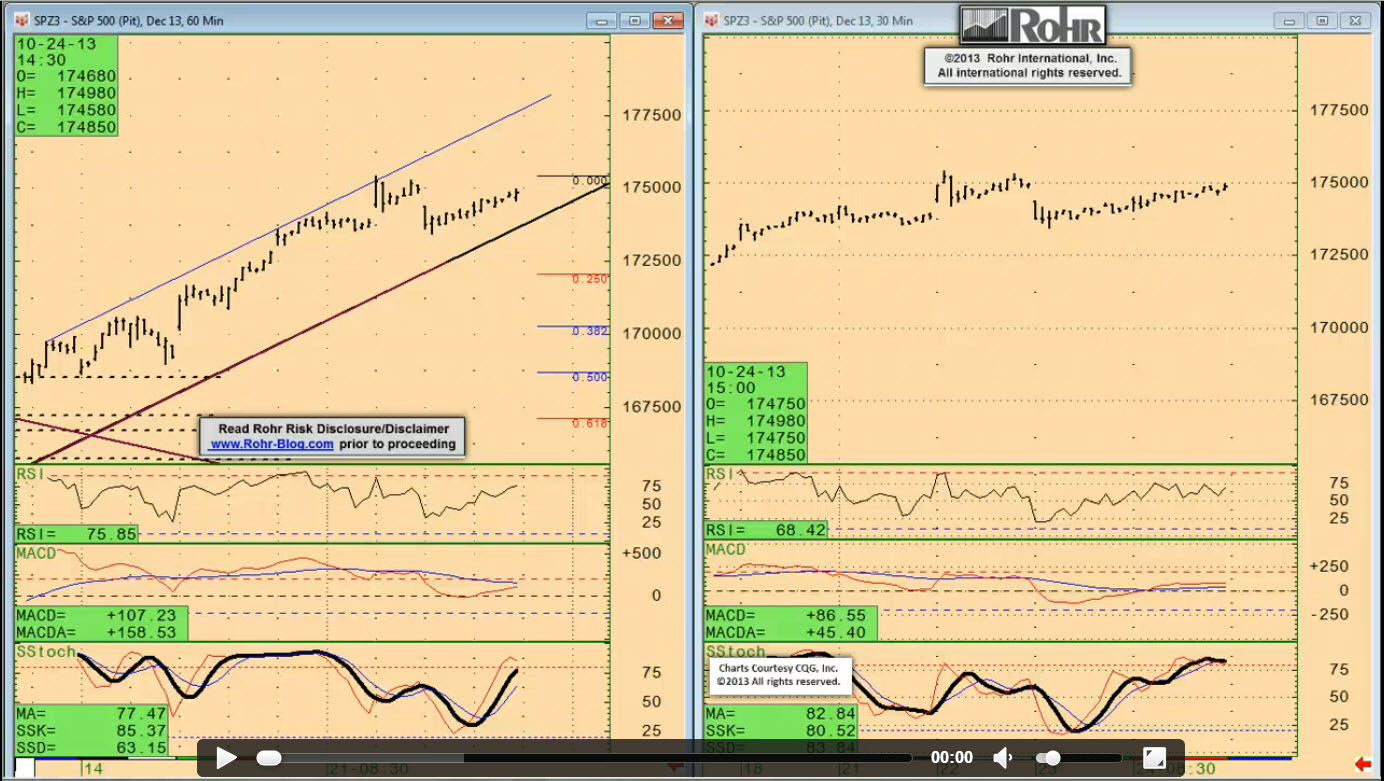The width and height of the screenshot is (1384, 781).
Task: Select the RSI label on 60 Min chart
Action: 31,474
